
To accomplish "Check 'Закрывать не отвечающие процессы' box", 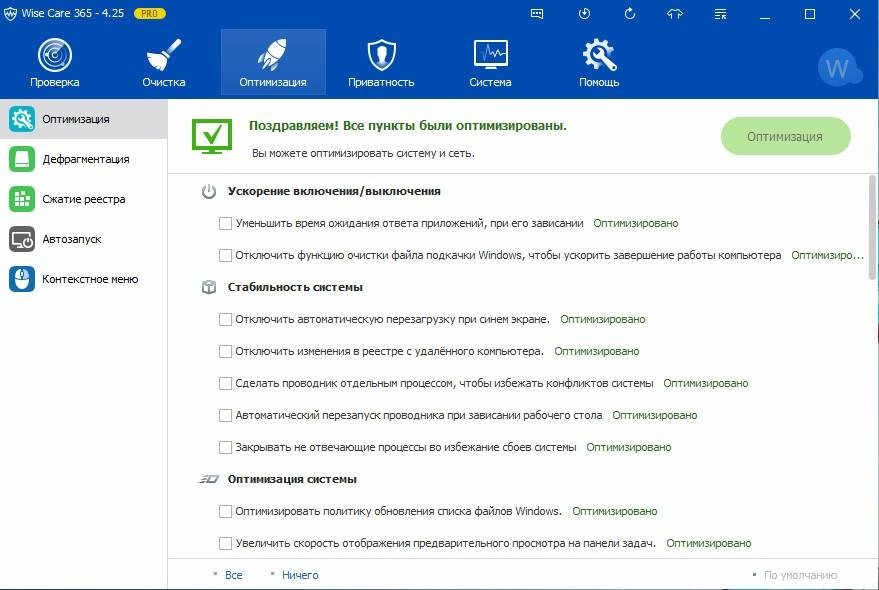I will click(225, 447).
